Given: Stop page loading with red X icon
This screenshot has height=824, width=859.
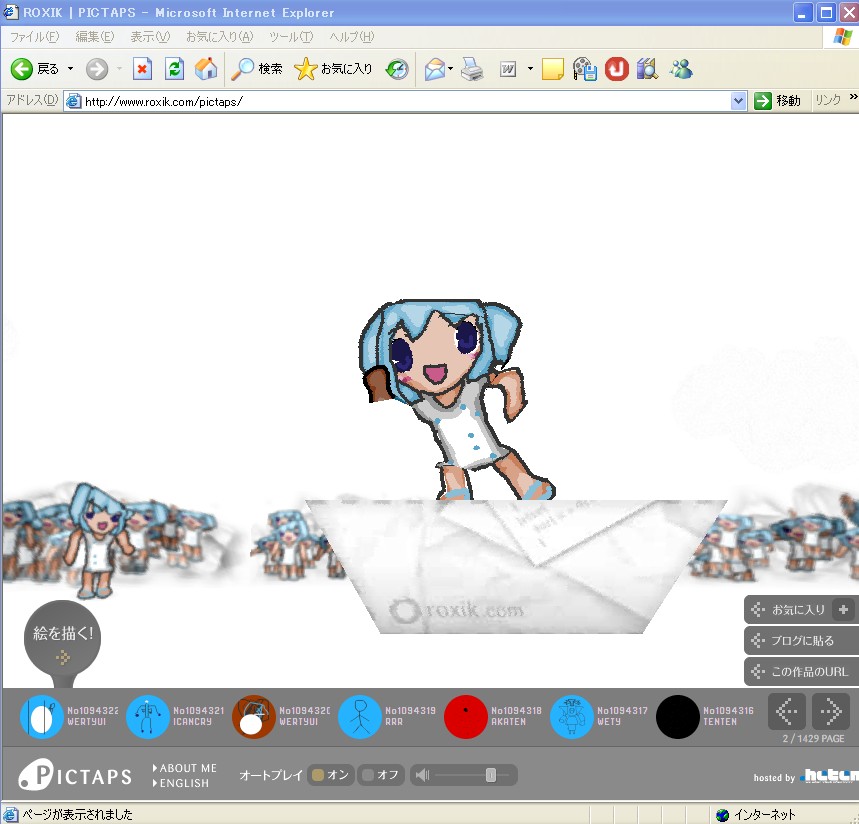Looking at the screenshot, I should [142, 69].
